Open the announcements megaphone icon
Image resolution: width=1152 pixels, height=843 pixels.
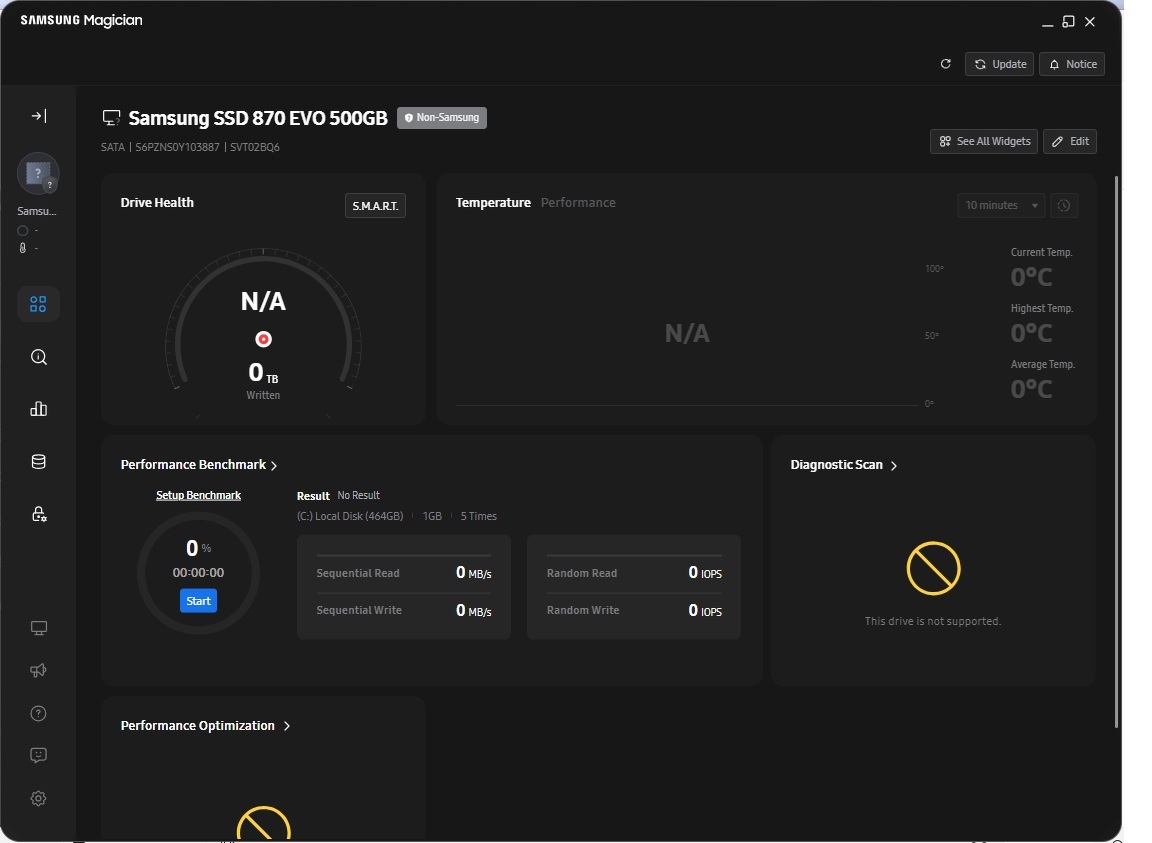(39, 670)
